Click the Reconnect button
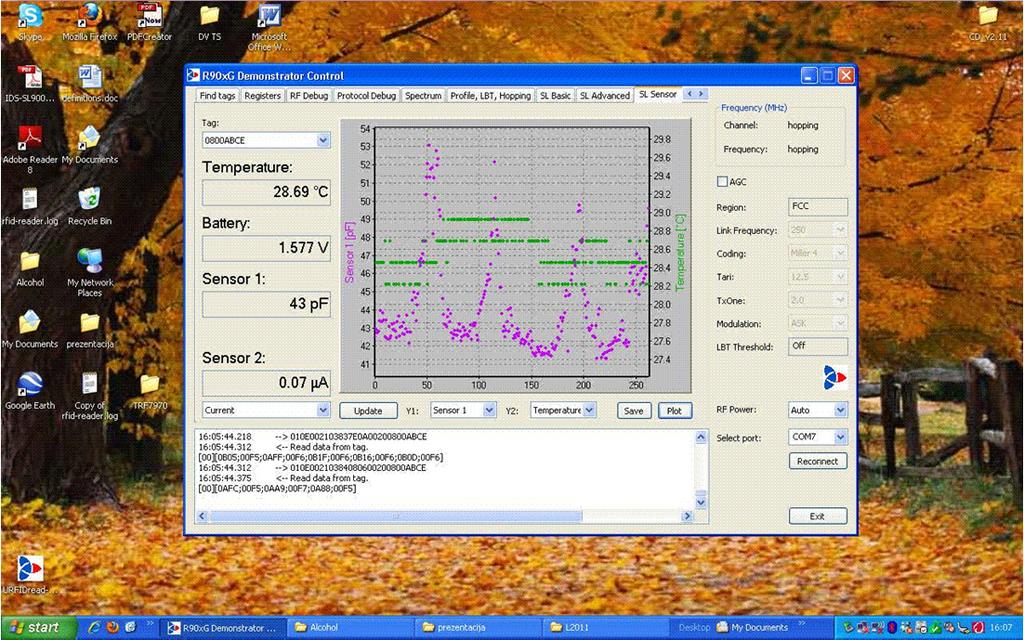Viewport: 1024px width, 640px height. coord(818,461)
